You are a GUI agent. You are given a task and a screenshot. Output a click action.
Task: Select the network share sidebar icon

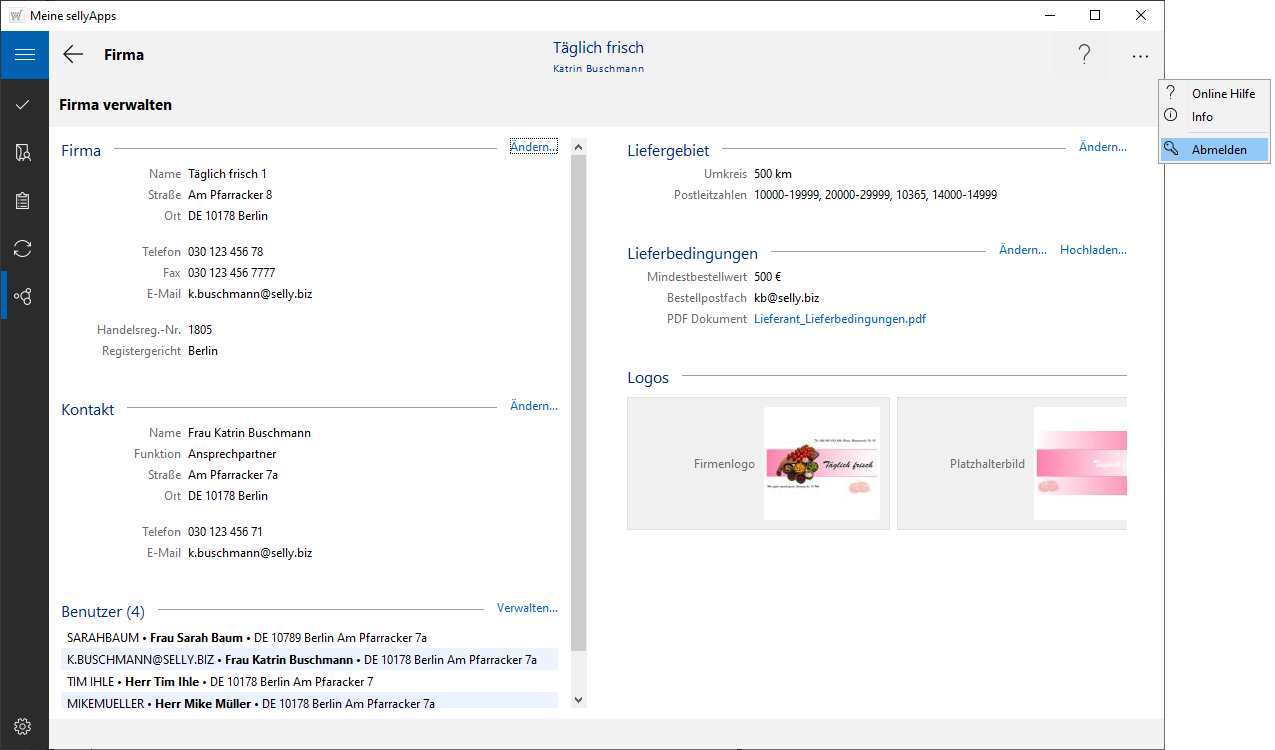pos(24,296)
